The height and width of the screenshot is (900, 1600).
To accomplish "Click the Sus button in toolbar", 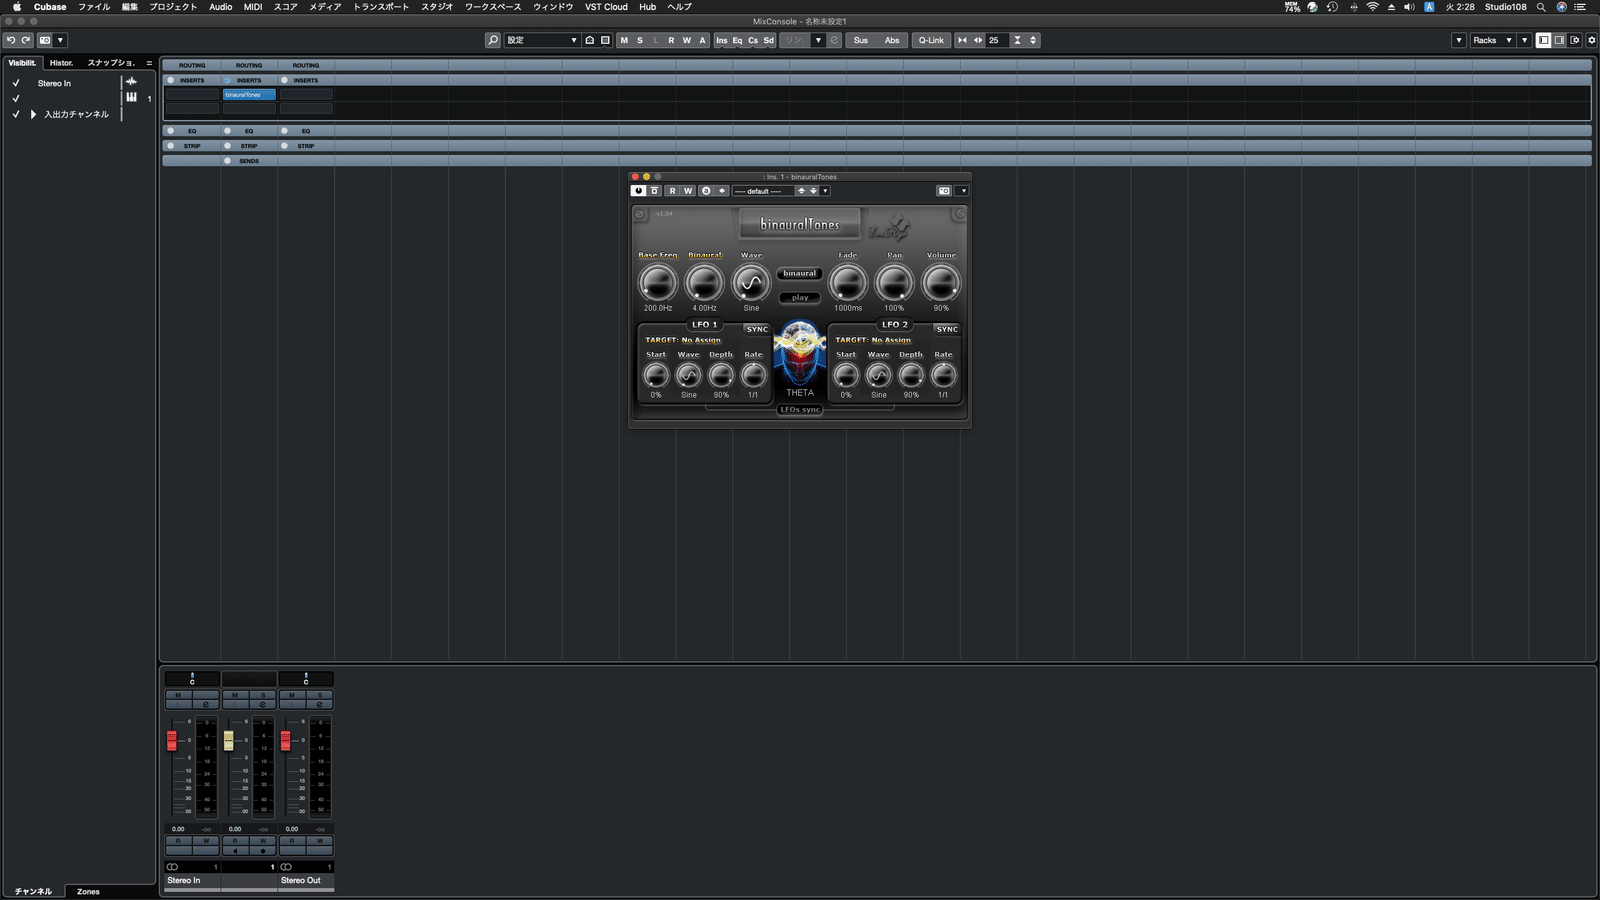I will 861,40.
